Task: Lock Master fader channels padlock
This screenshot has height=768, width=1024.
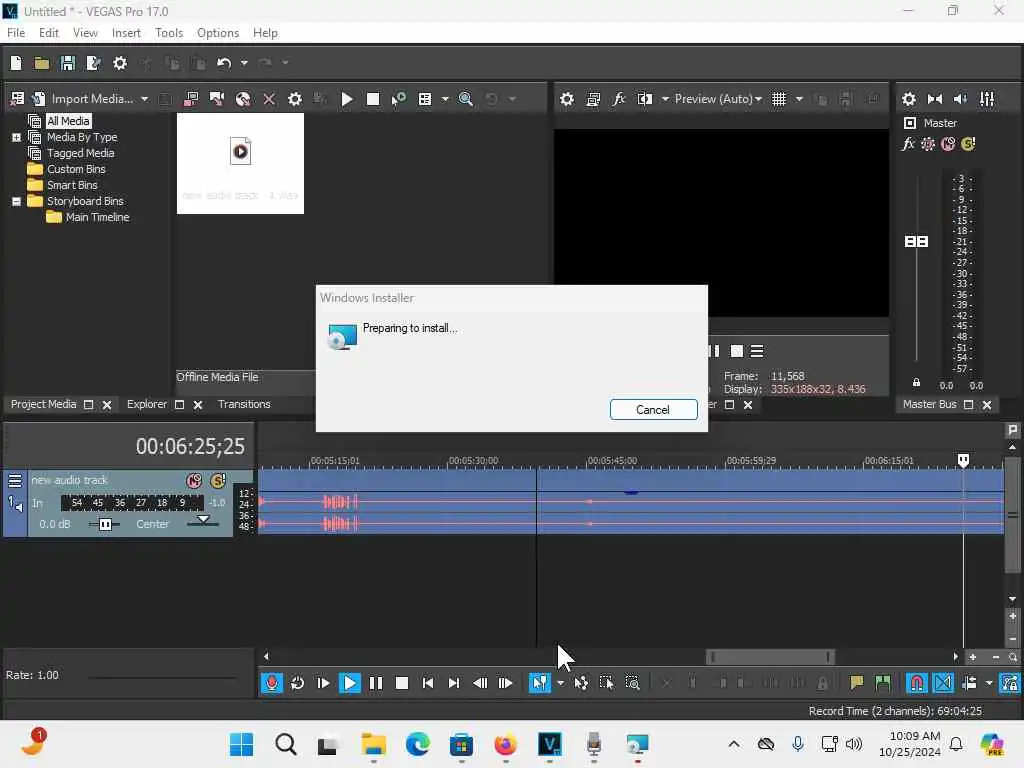Action: pyautogui.click(x=916, y=383)
